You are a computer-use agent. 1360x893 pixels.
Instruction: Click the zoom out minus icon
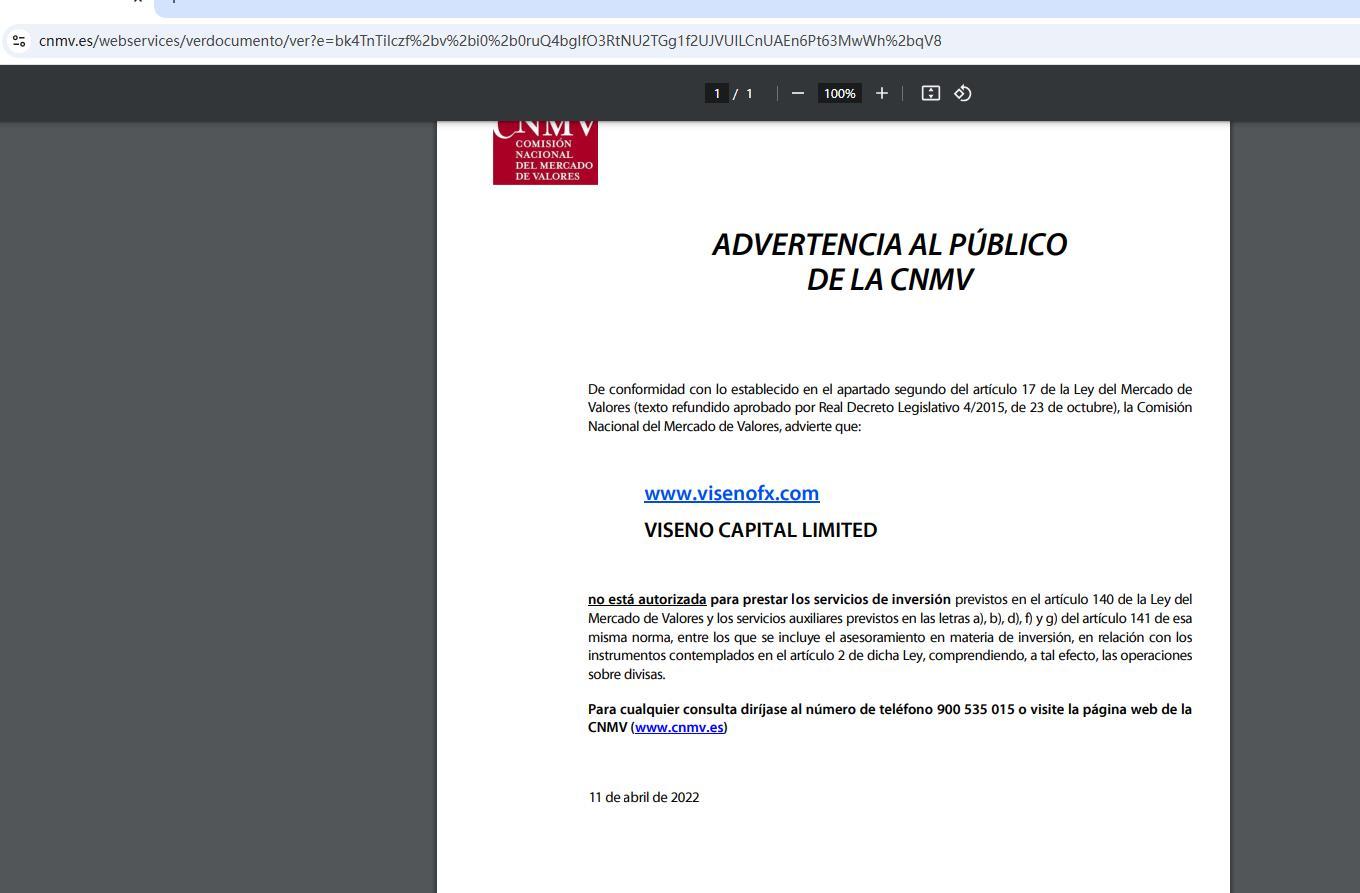[x=797, y=93]
